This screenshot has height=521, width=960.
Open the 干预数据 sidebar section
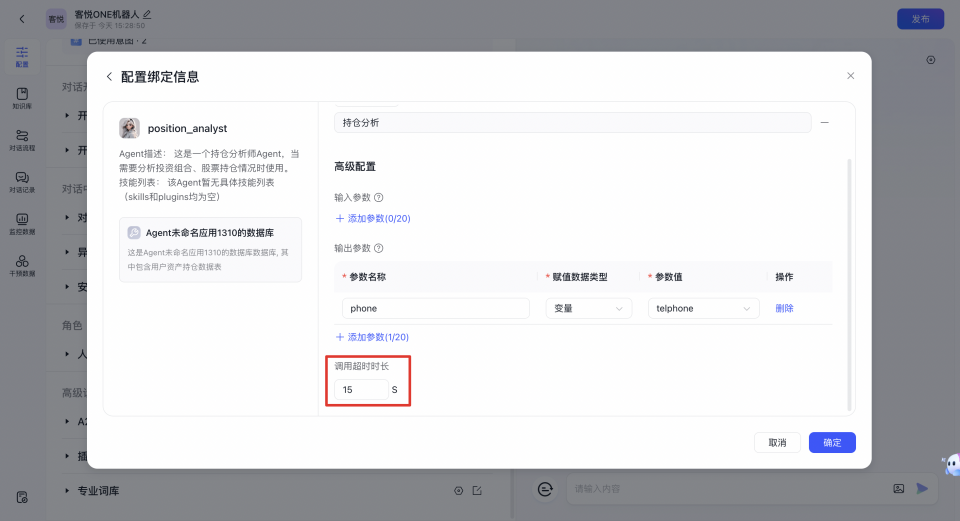click(x=22, y=266)
